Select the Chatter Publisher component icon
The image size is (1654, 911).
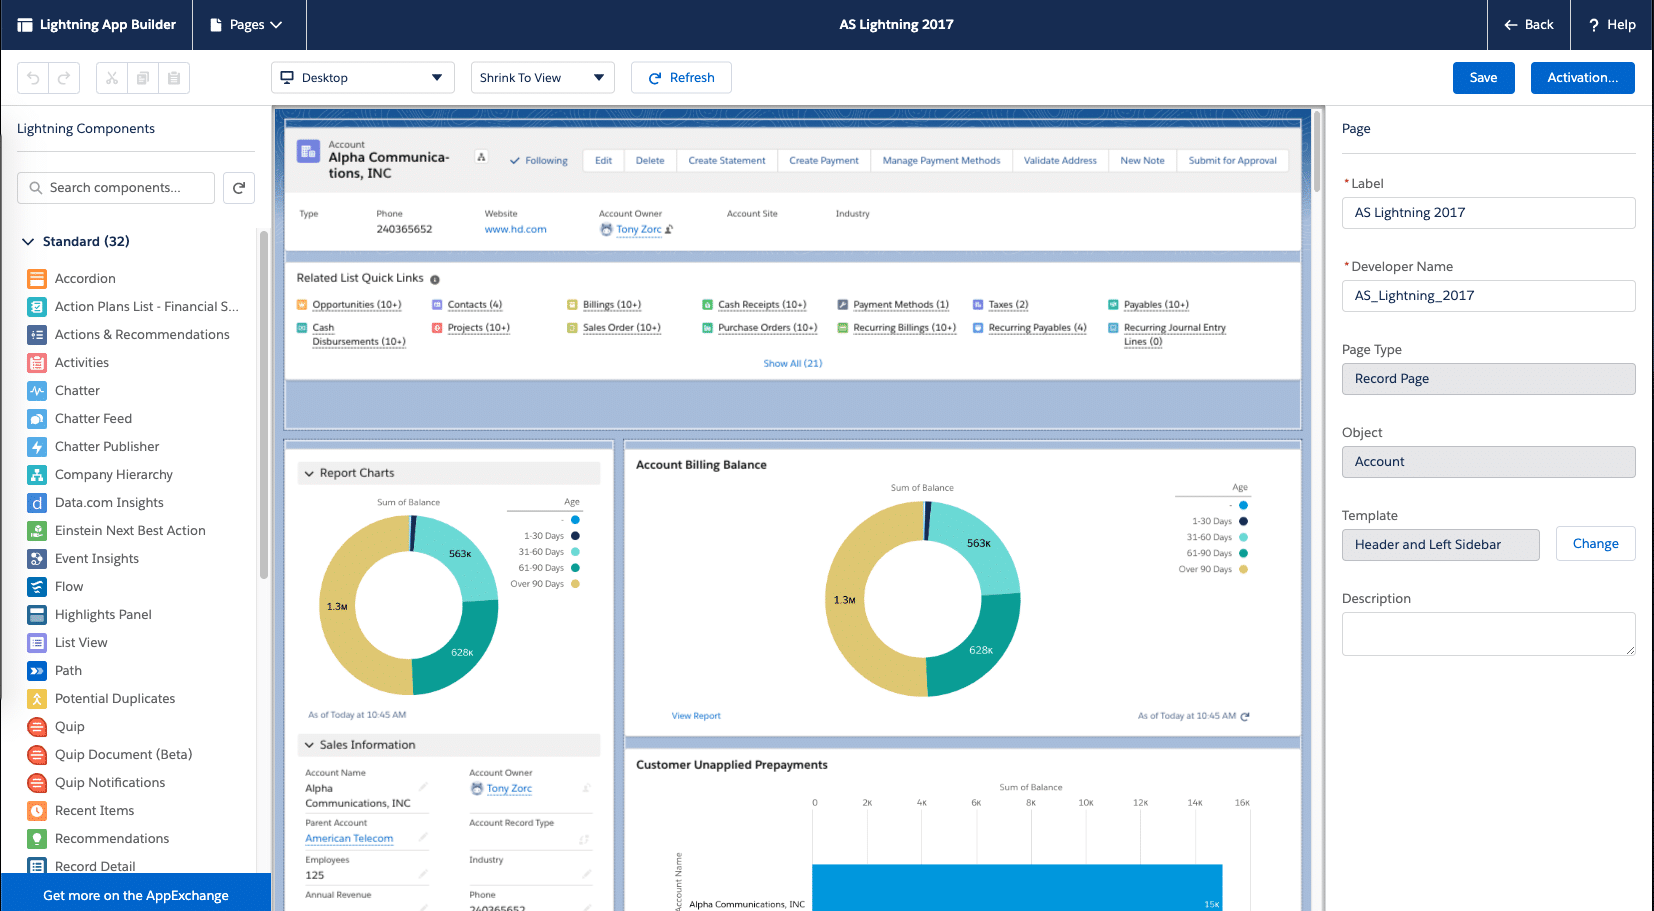(37, 447)
